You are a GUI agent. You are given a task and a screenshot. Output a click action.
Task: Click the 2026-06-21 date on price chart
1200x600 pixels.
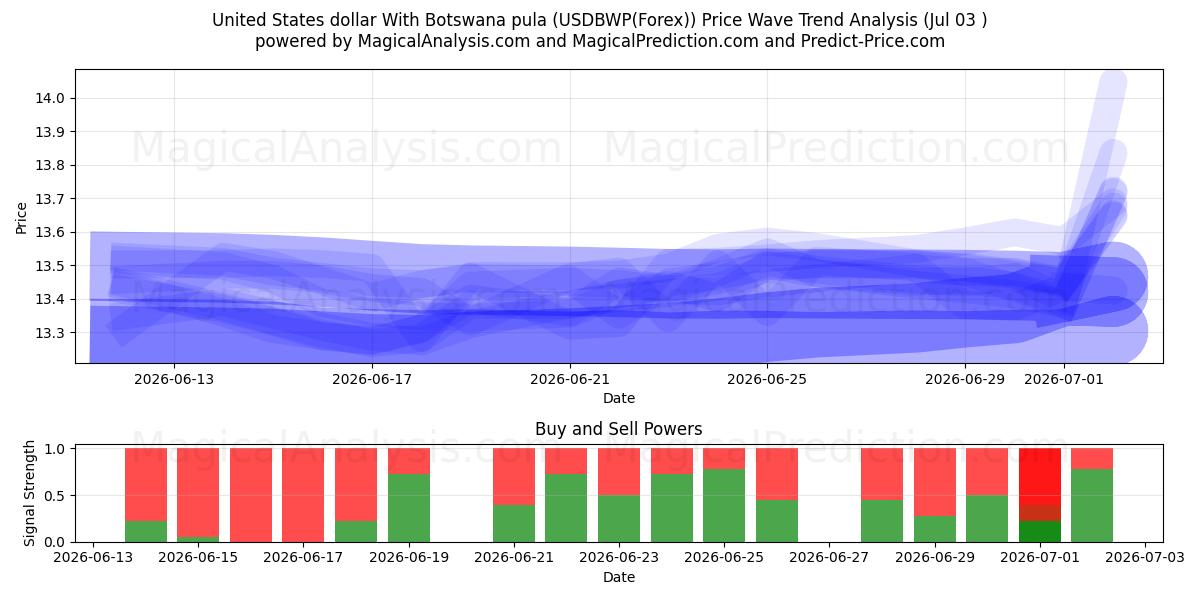pyautogui.click(x=570, y=379)
